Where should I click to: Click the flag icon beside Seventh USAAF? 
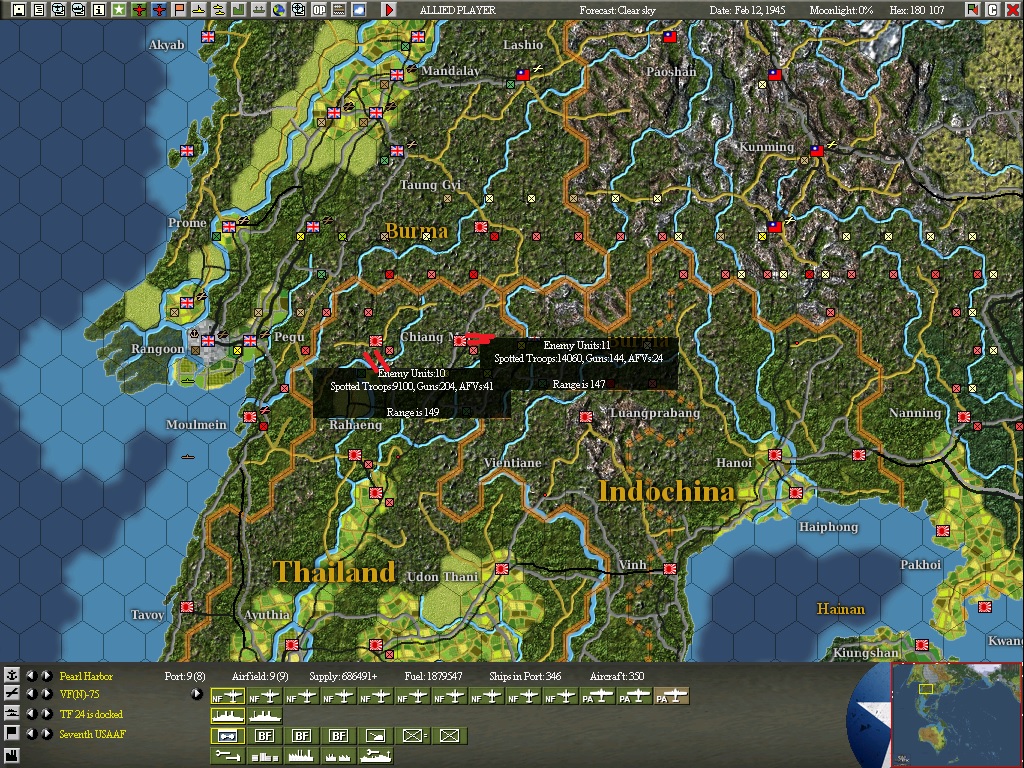click(12, 733)
